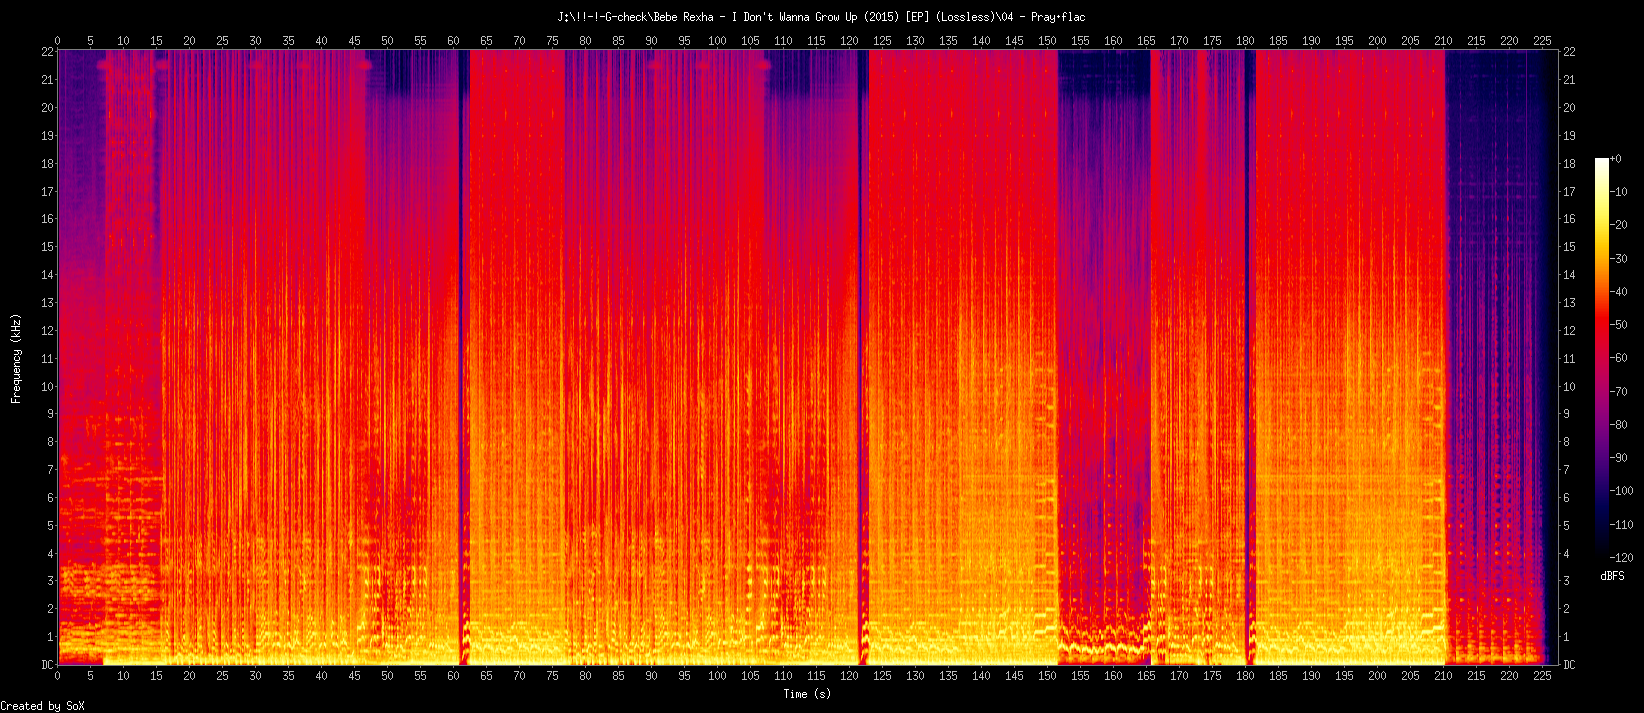Click the "-80" value on the dBFS scale
The image size is (1644, 713).
coord(1619,425)
